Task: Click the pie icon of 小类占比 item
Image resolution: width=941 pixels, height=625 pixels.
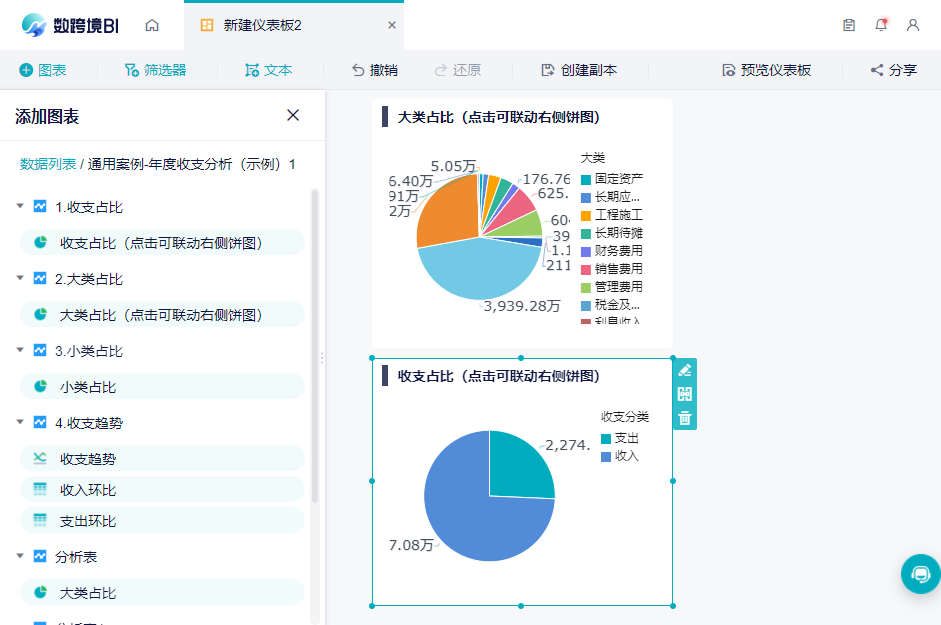Action: [40, 386]
